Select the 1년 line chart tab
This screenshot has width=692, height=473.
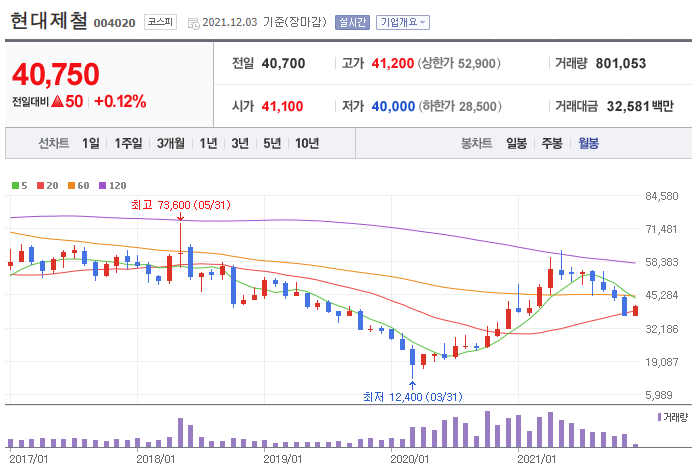point(208,143)
